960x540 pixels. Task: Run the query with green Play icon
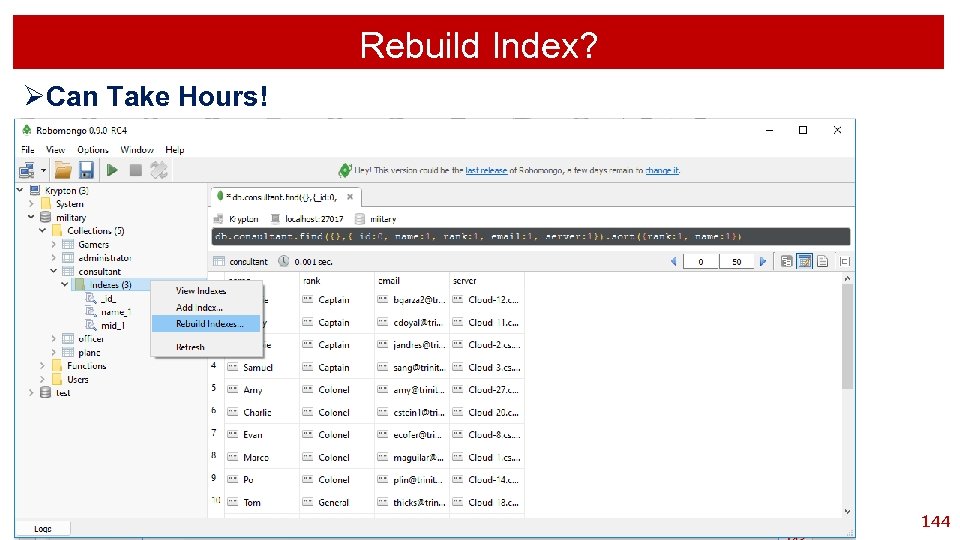pyautogui.click(x=112, y=170)
